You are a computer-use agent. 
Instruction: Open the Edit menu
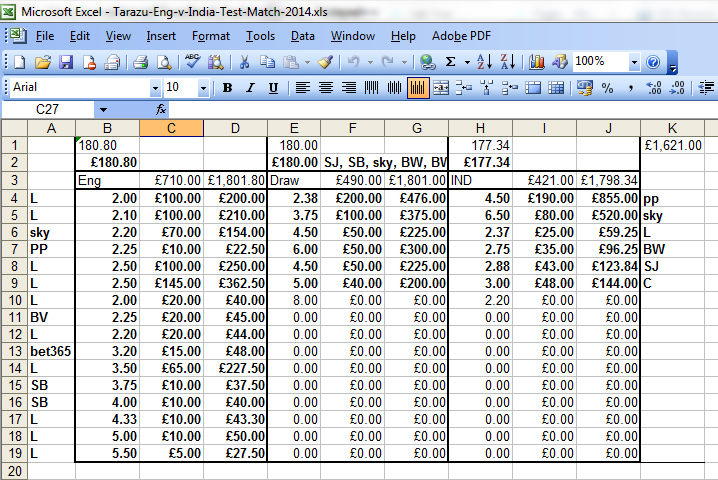click(80, 36)
